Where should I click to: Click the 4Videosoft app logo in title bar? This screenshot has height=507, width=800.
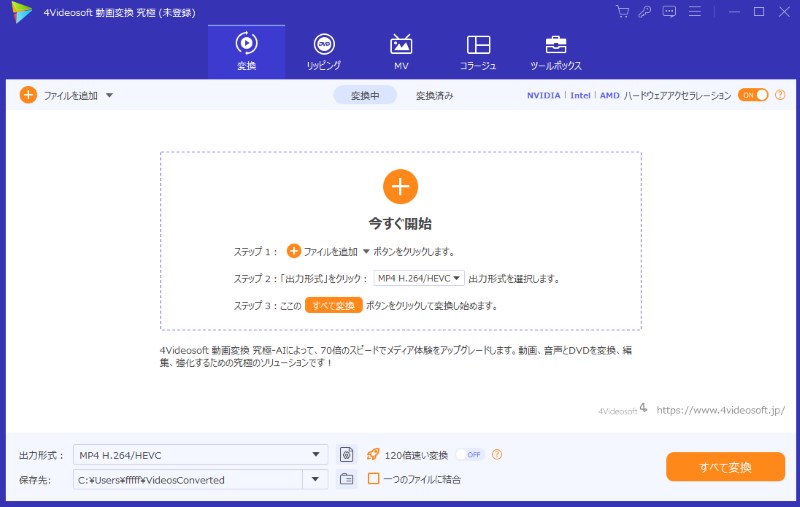22,12
